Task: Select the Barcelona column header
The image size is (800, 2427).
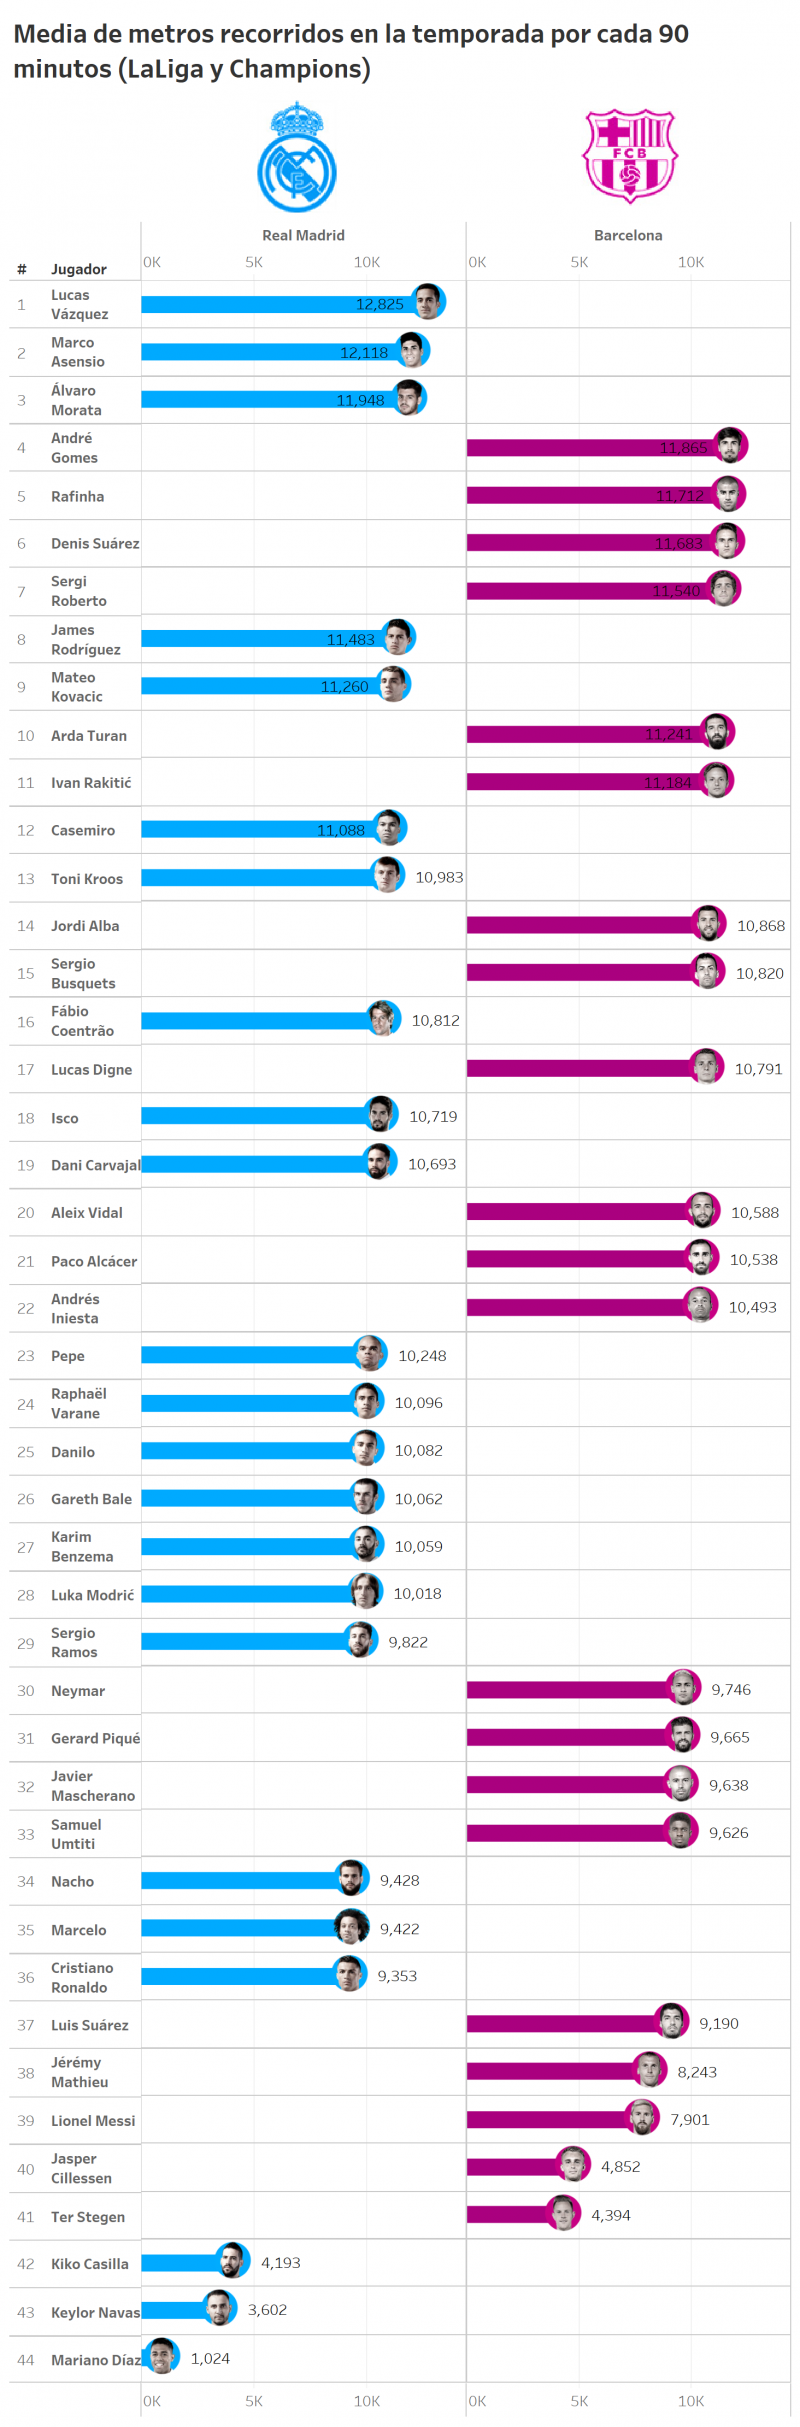Action: click(628, 236)
